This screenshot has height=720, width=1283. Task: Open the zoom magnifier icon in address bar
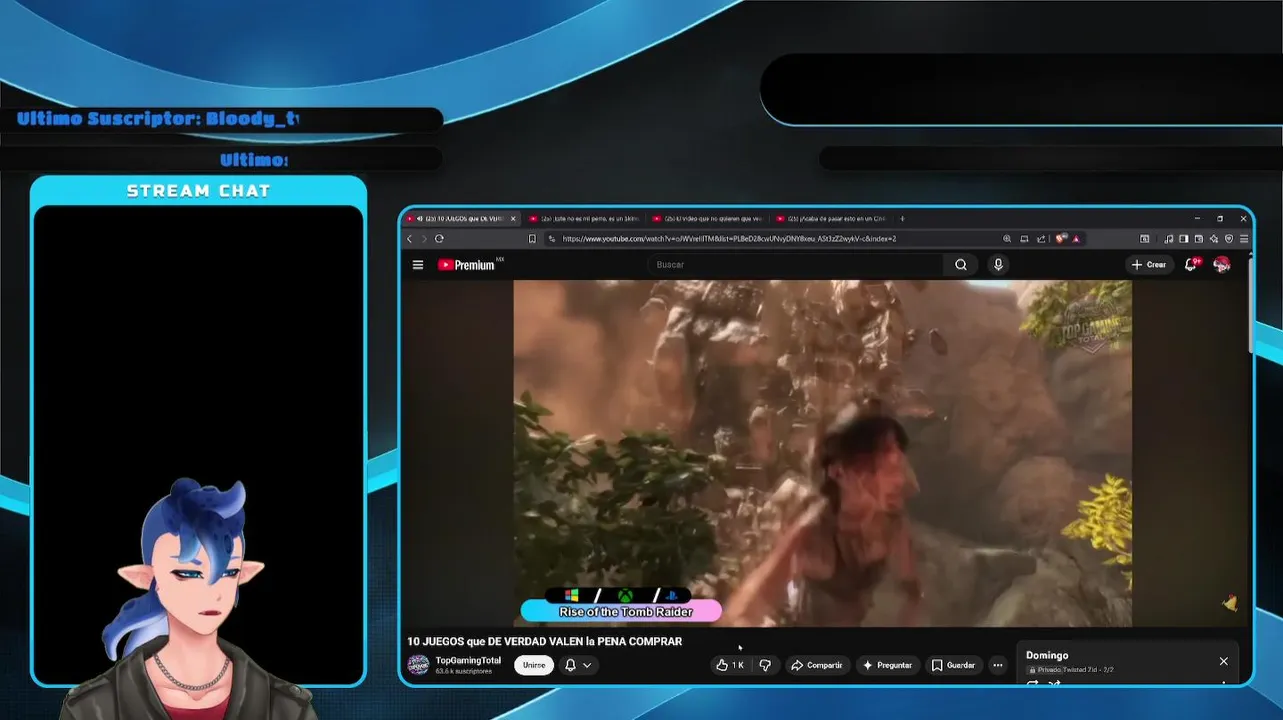point(1007,239)
